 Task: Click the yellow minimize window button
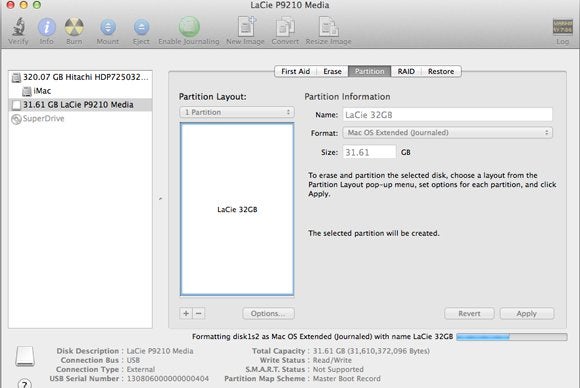point(23,5)
